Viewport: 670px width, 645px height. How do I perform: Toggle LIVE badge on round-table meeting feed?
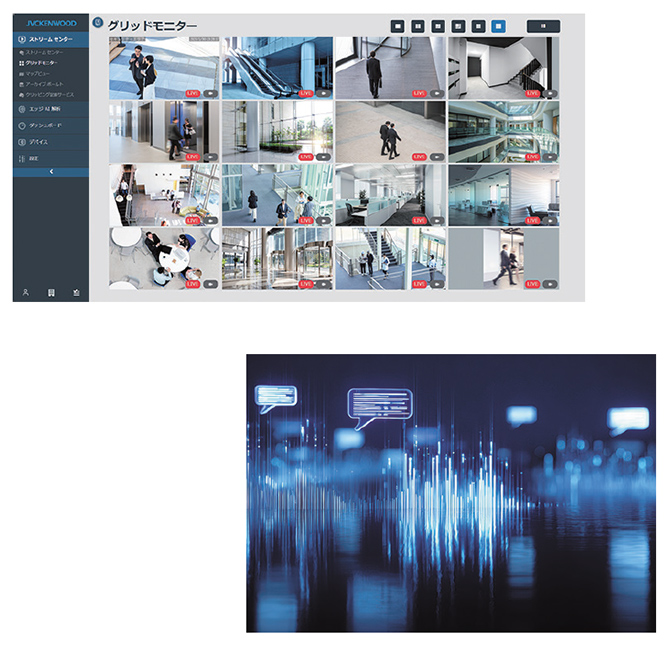[193, 284]
